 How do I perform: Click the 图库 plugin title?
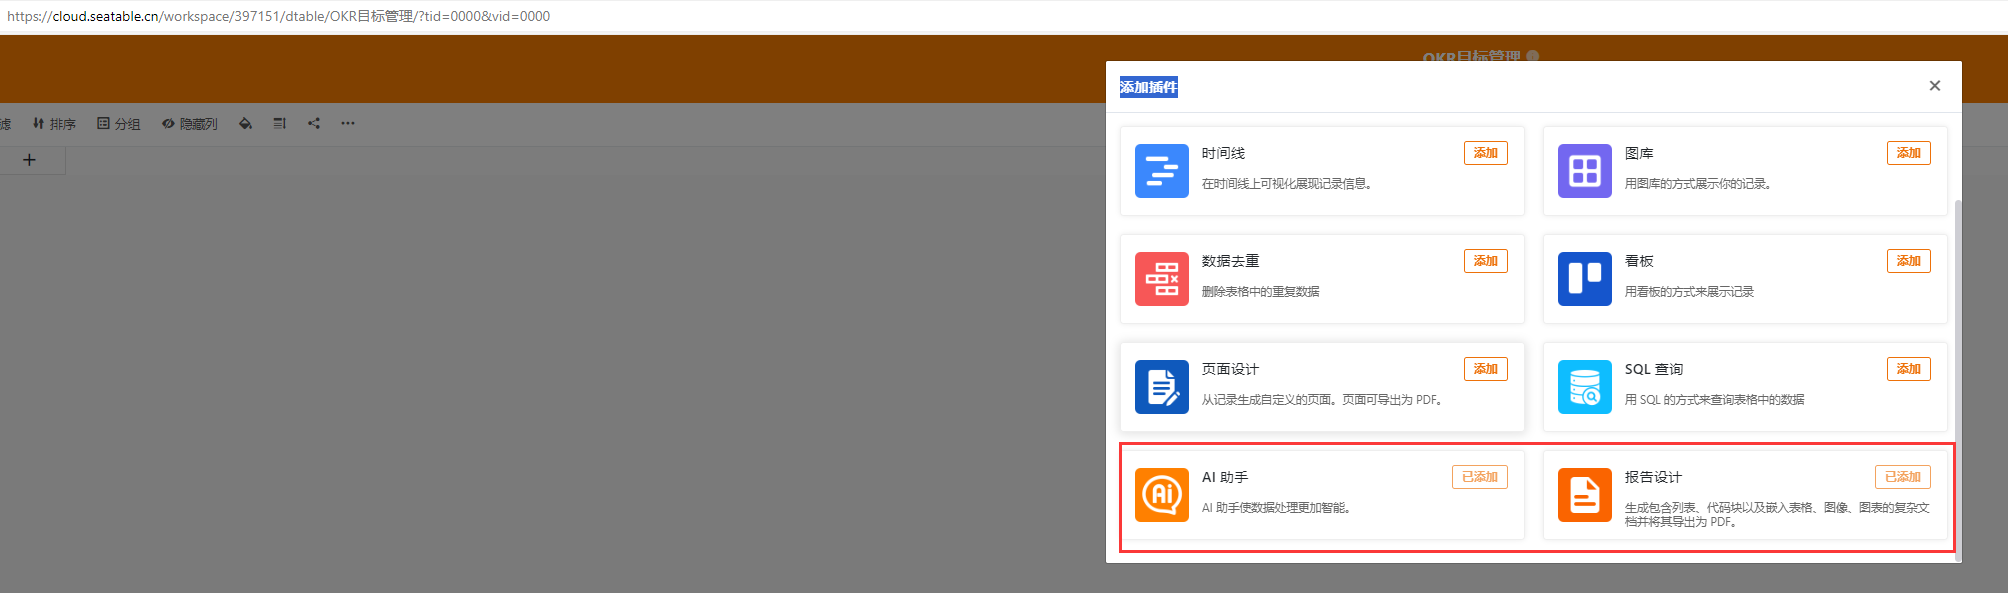click(1639, 153)
